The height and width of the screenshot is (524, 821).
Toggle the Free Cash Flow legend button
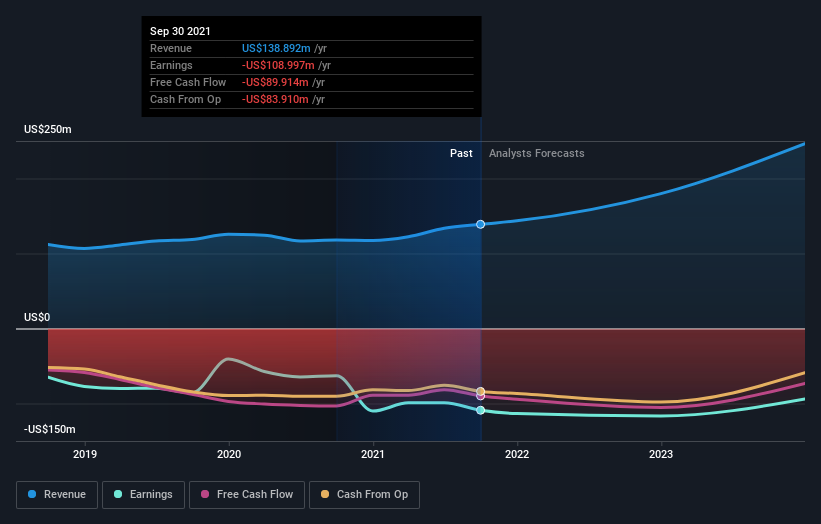(247, 495)
